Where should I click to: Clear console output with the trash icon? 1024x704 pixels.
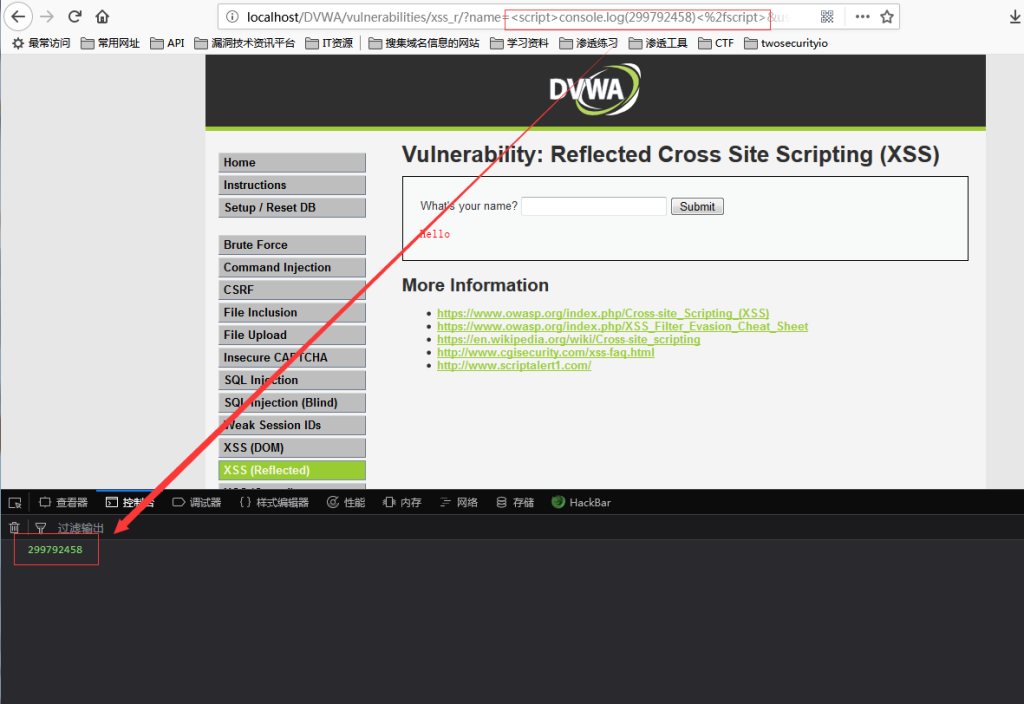14,527
